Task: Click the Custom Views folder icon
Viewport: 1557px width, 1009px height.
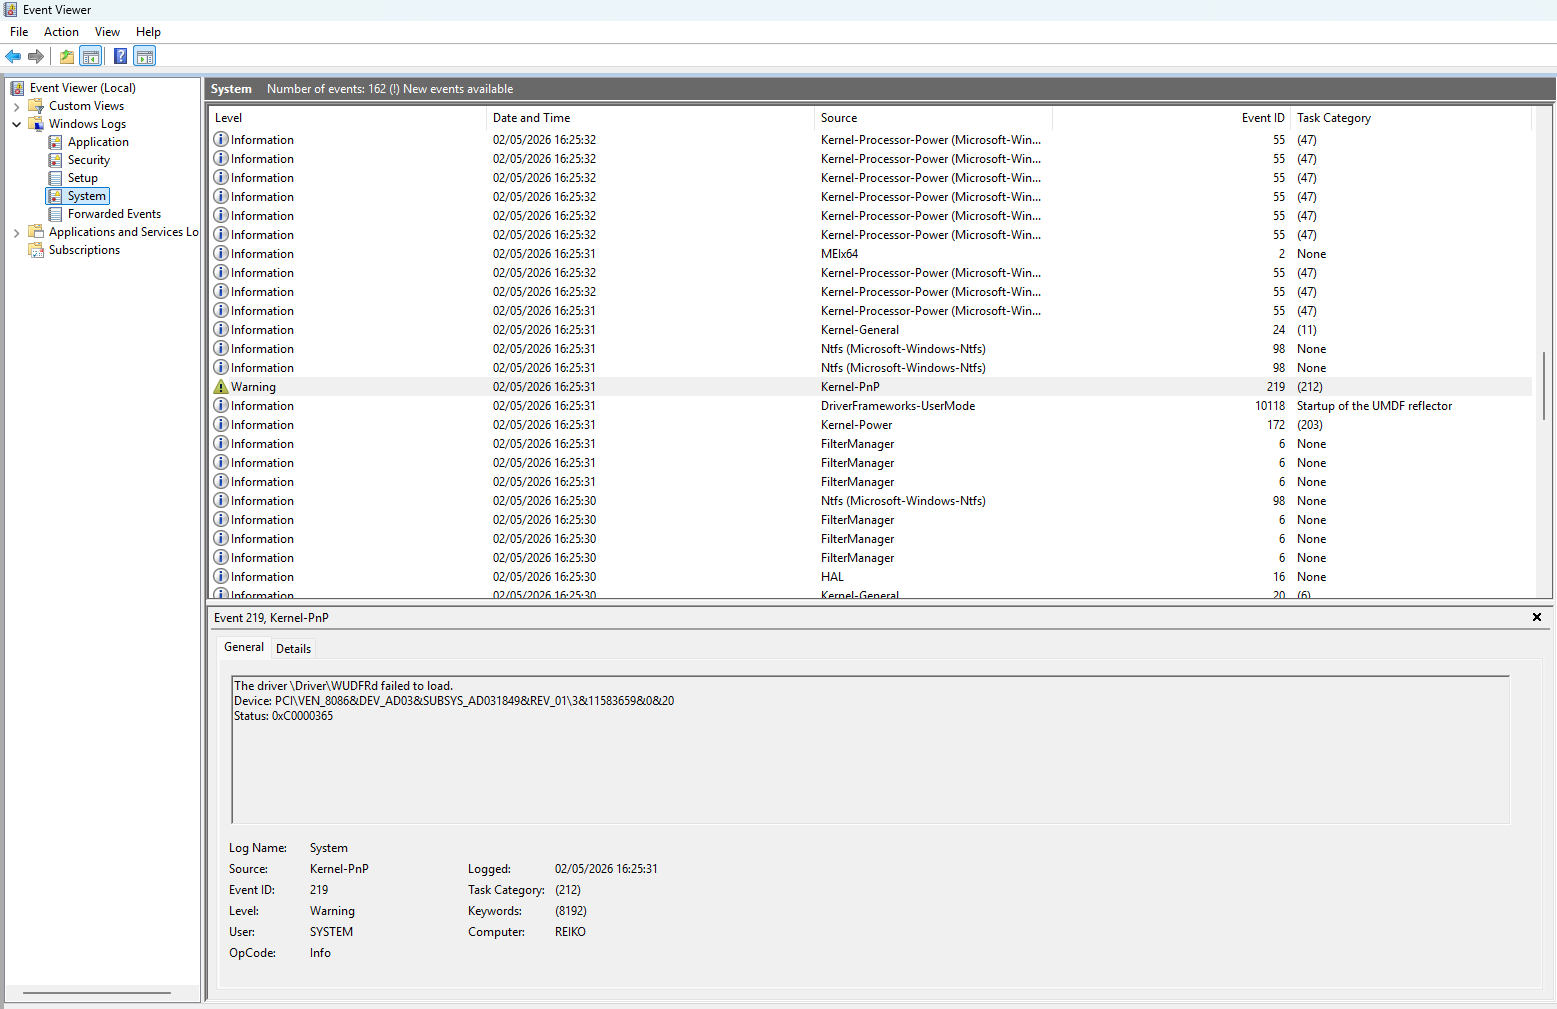Action: [x=36, y=106]
